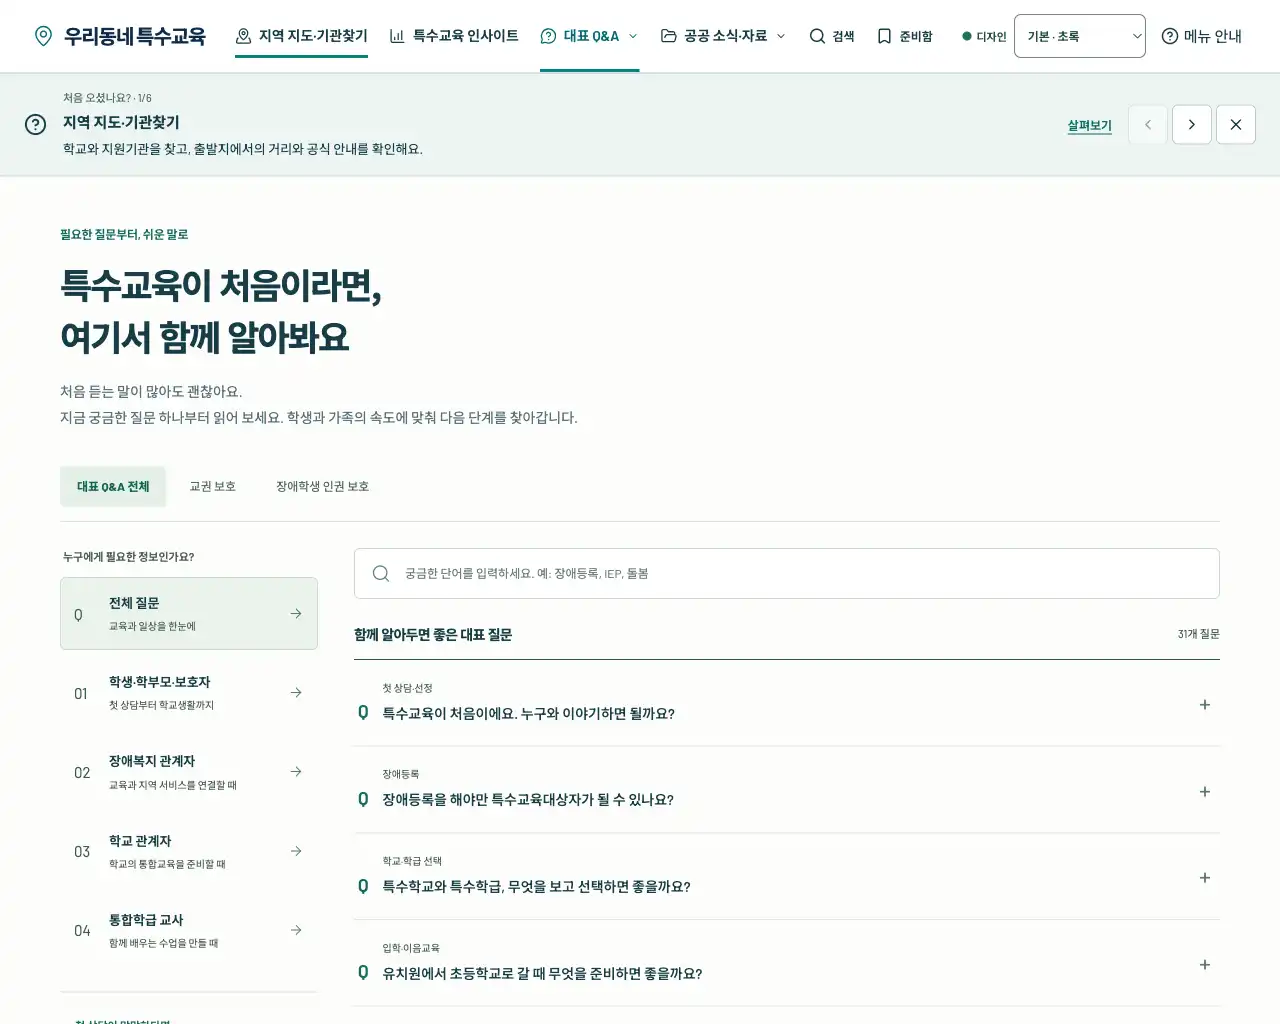Click the 살펴보기 link
This screenshot has width=1280, height=1024.
pos(1089,125)
